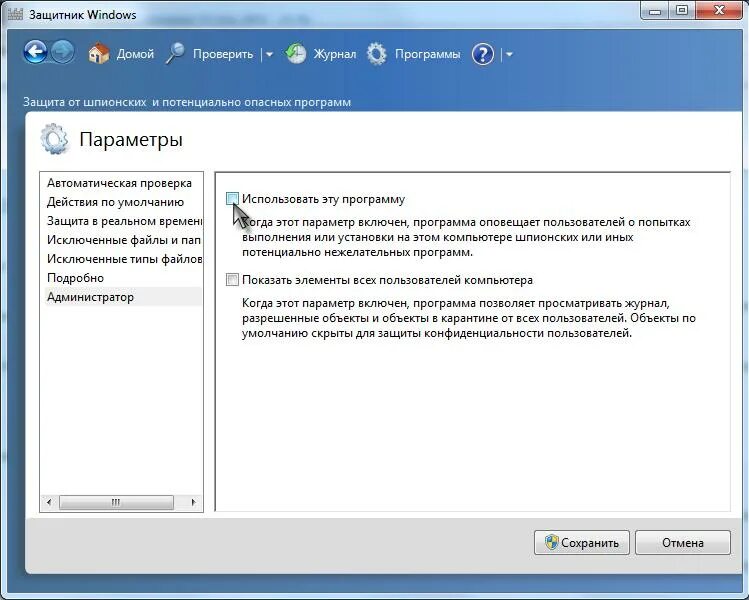Open the Домой toolbar item

[x=135, y=54]
